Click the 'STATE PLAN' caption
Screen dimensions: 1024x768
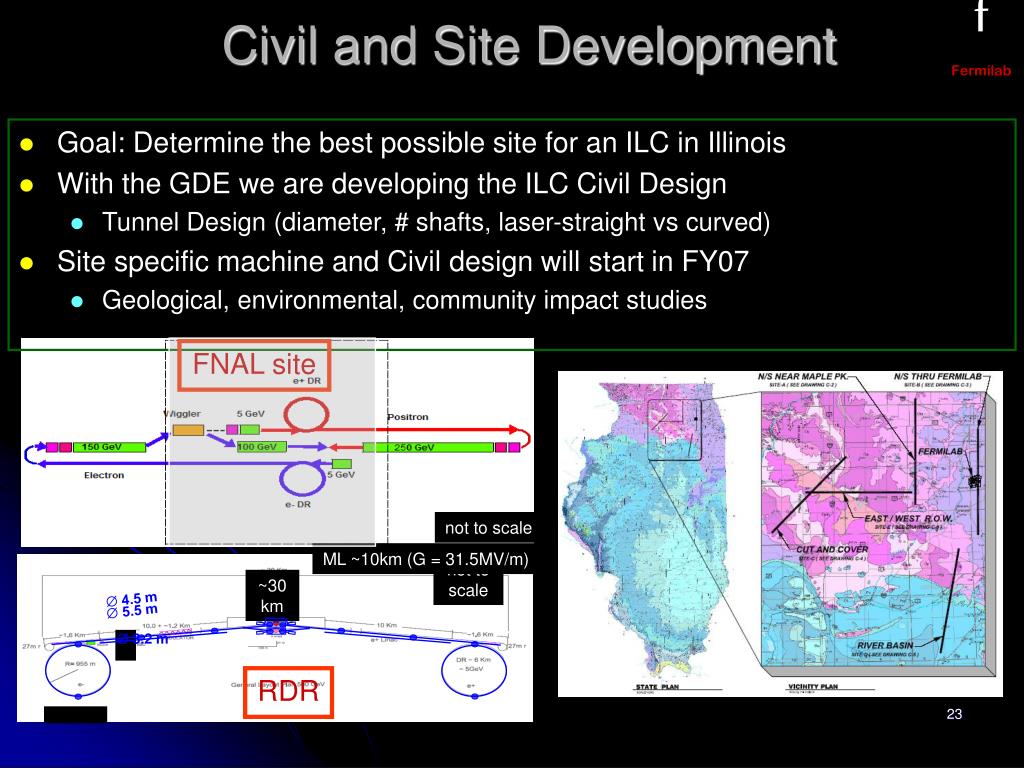coord(657,687)
